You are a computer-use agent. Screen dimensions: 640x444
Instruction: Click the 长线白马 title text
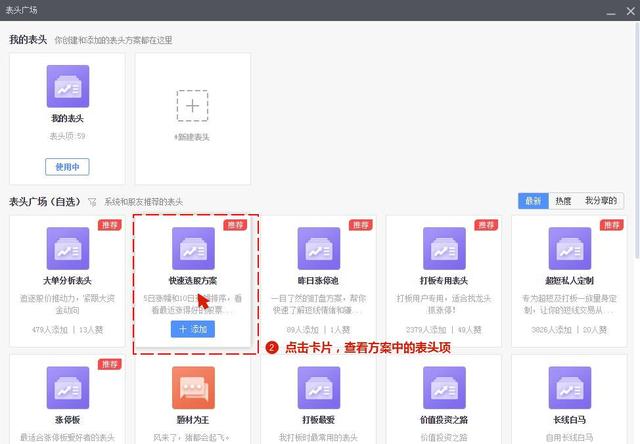point(569,420)
